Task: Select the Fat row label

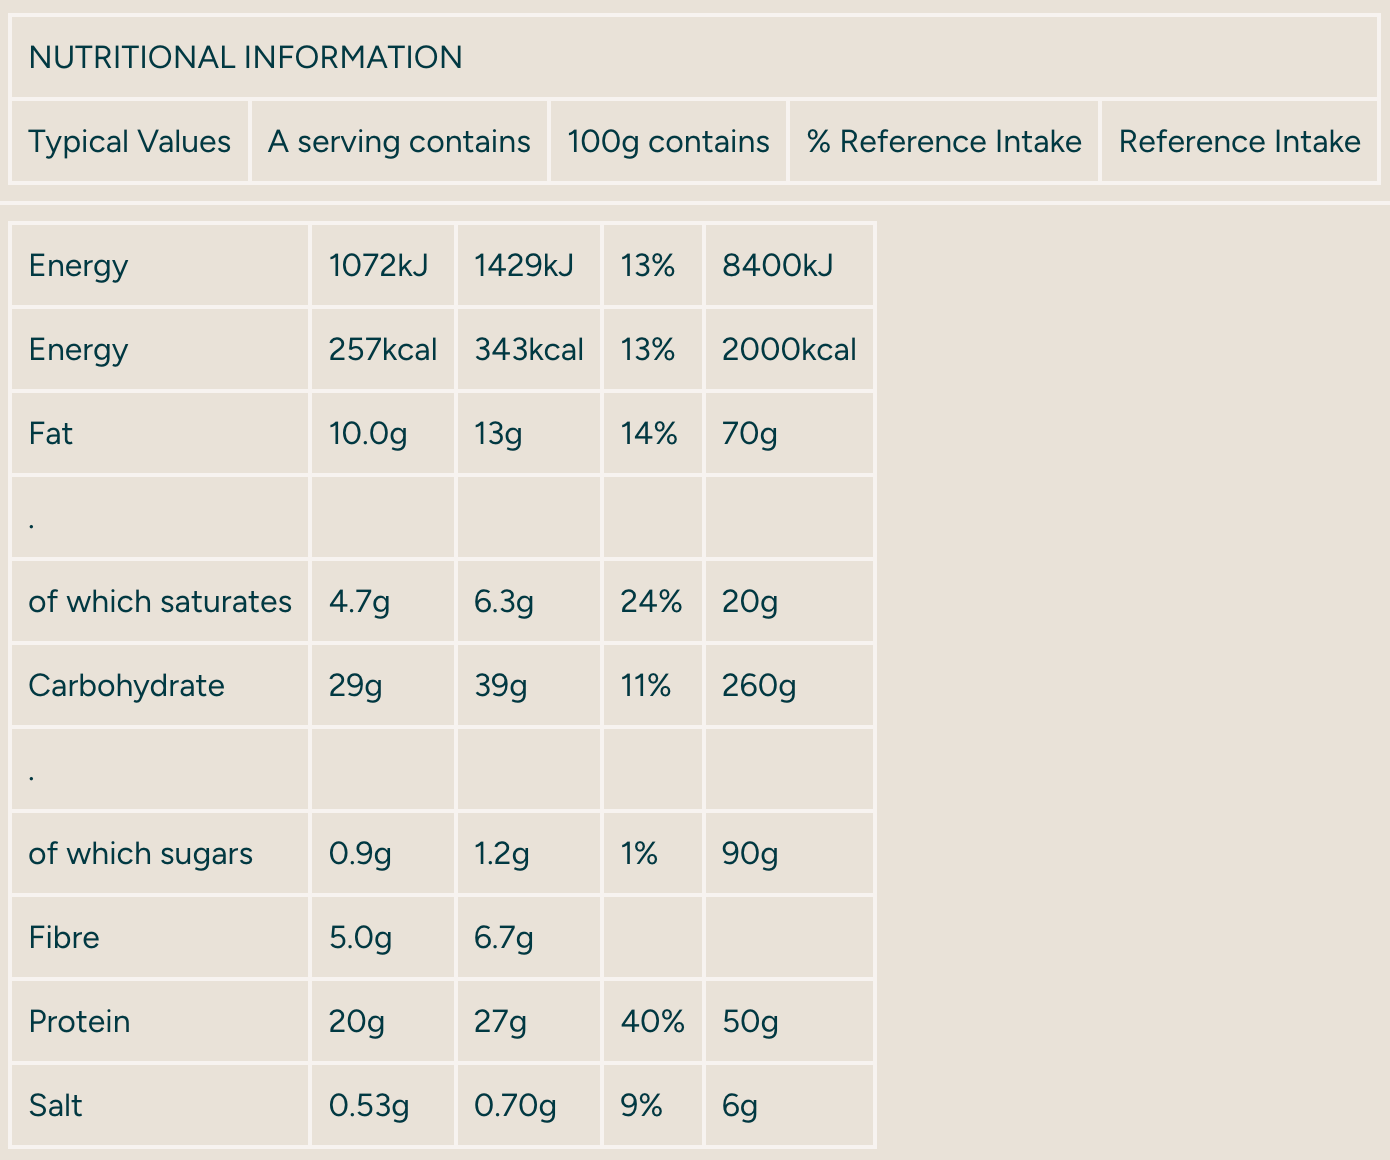Action: click(51, 433)
